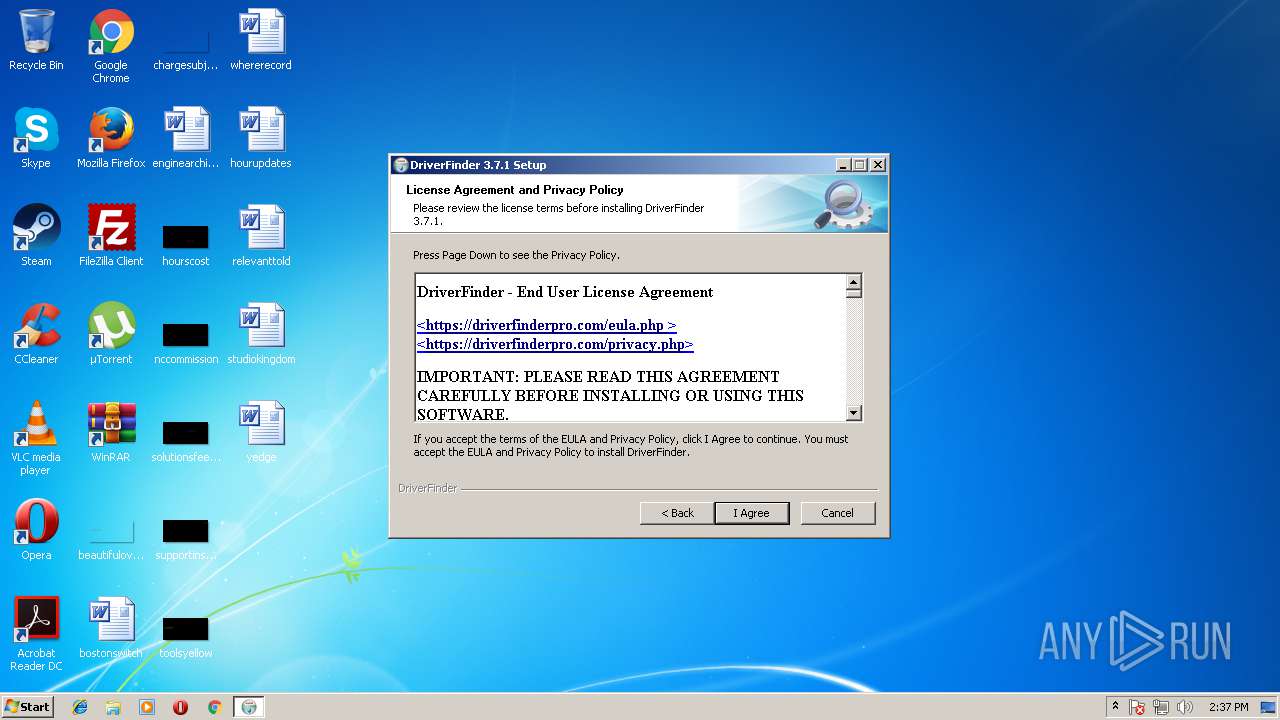This screenshot has height=720, width=1280.
Task: Open Action Center flag tray icon
Action: click(x=1138, y=707)
